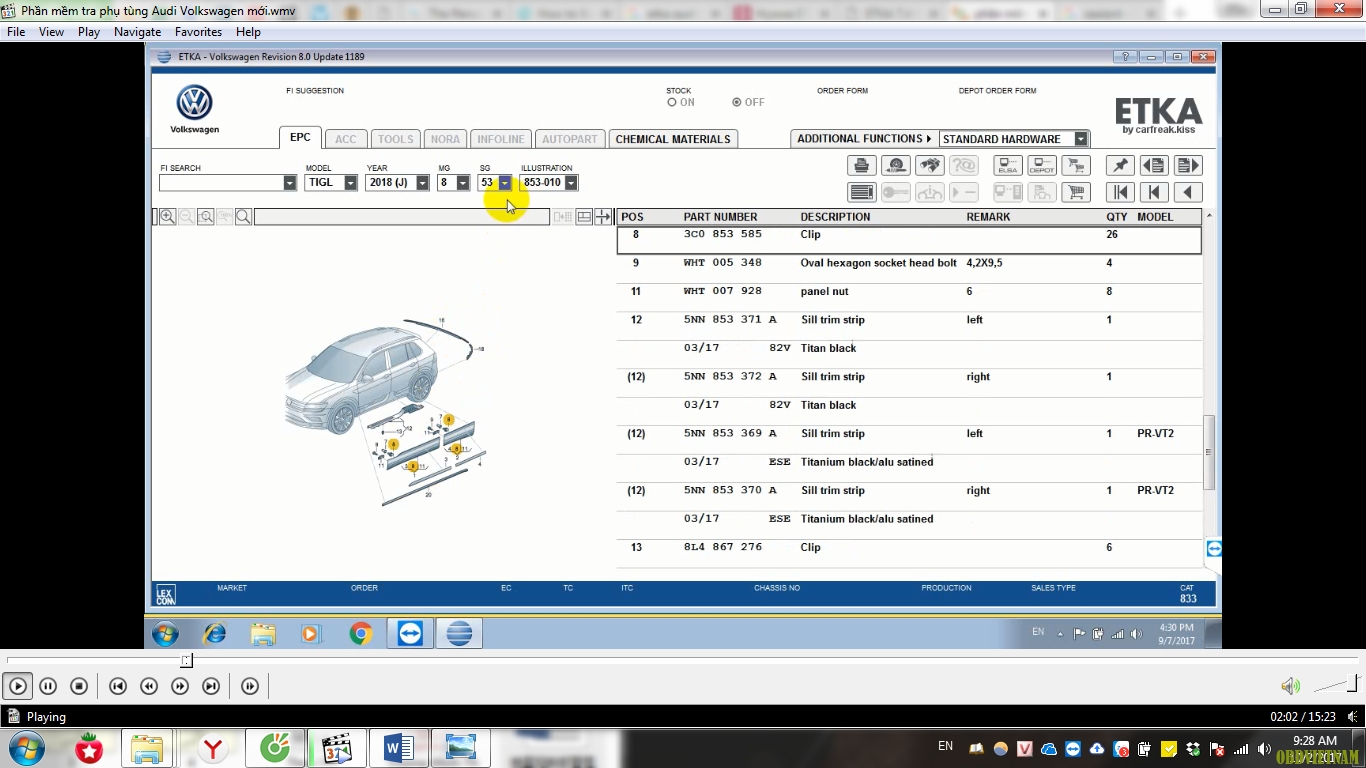Click the zoom region magnifier icon
Screen dimensions: 1366x768
click(x=206, y=217)
